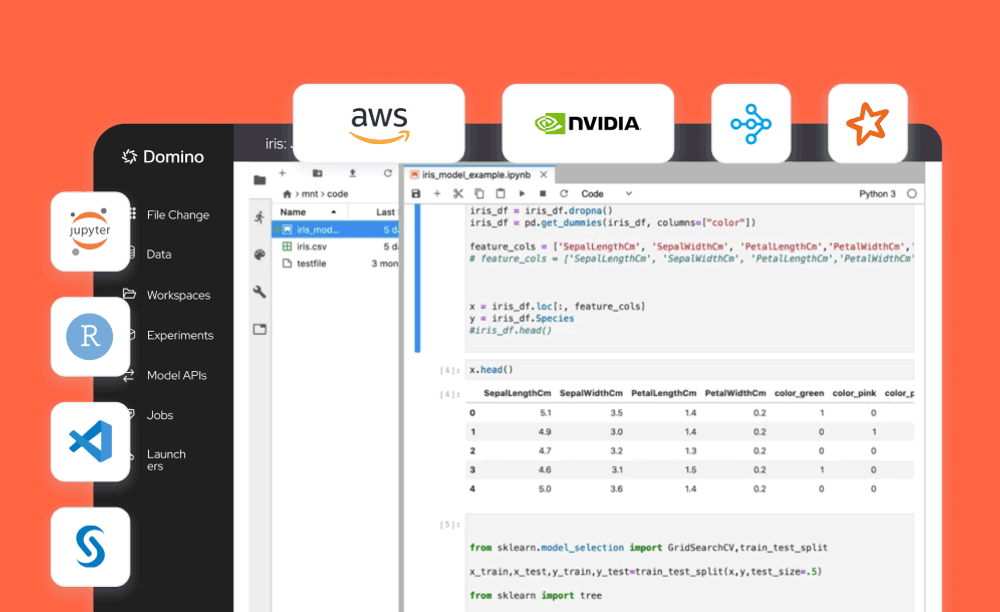The image size is (1000, 612).
Task: Run the current notebook cell
Action: [x=522, y=193]
